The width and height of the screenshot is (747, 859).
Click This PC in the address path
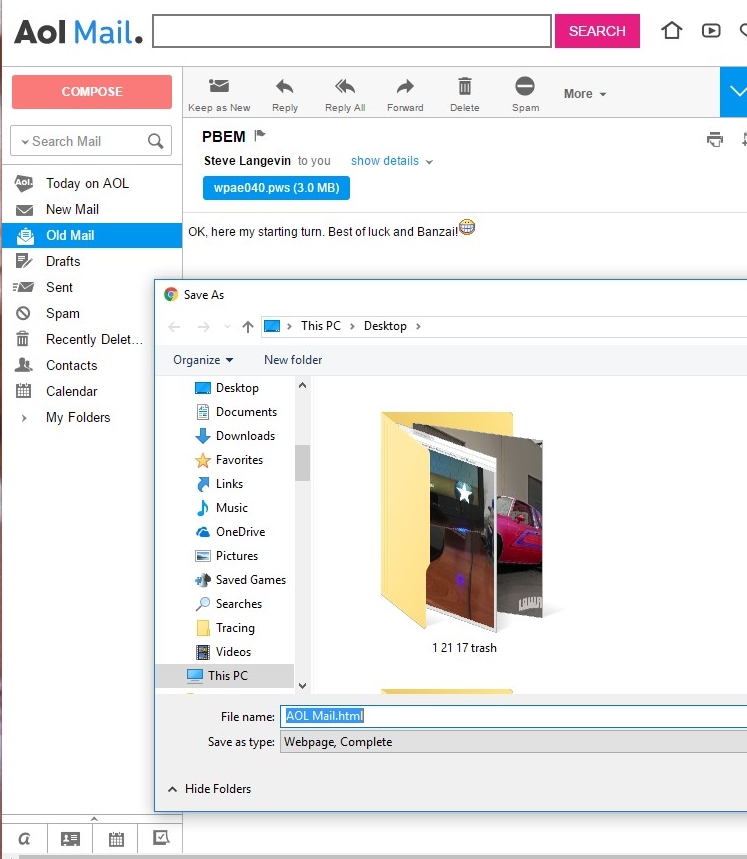coord(321,326)
